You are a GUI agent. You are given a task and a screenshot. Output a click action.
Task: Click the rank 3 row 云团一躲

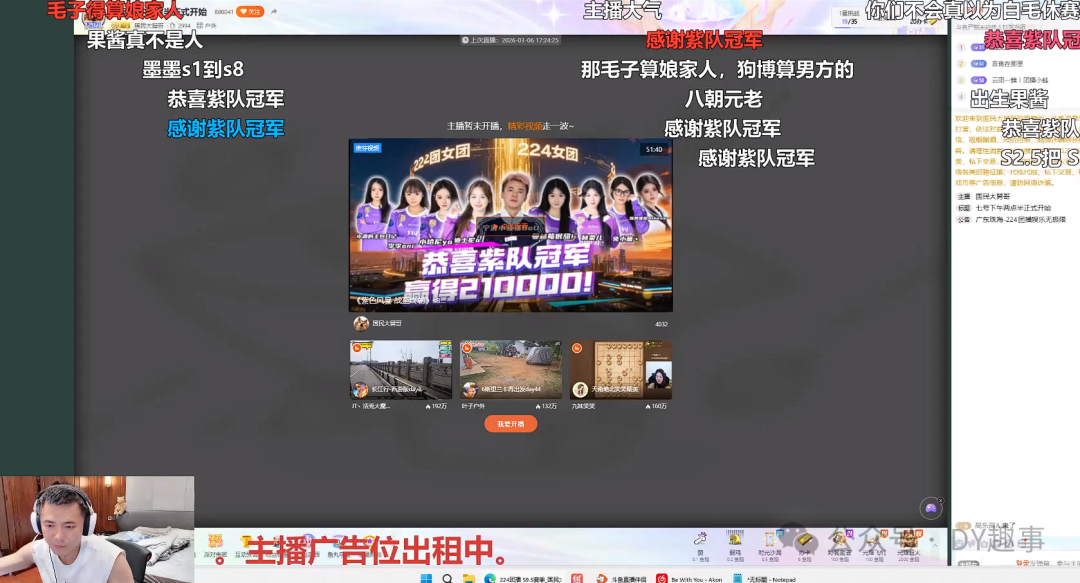click(x=1014, y=80)
